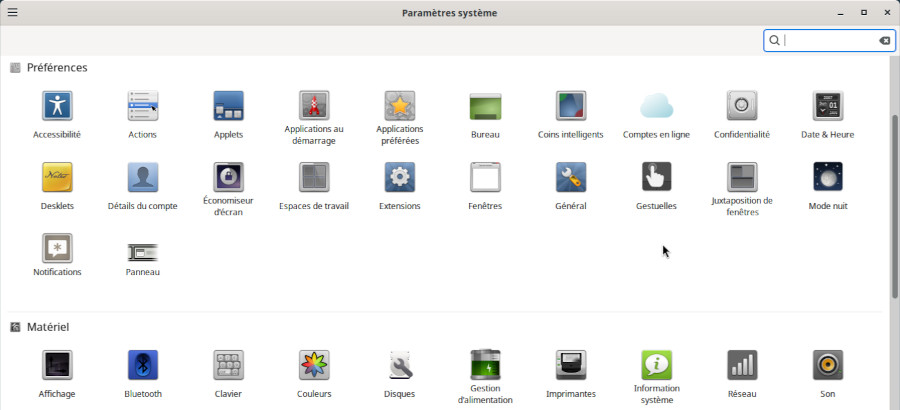Click the Préférences section heading
The height and width of the screenshot is (410, 900).
point(57,68)
